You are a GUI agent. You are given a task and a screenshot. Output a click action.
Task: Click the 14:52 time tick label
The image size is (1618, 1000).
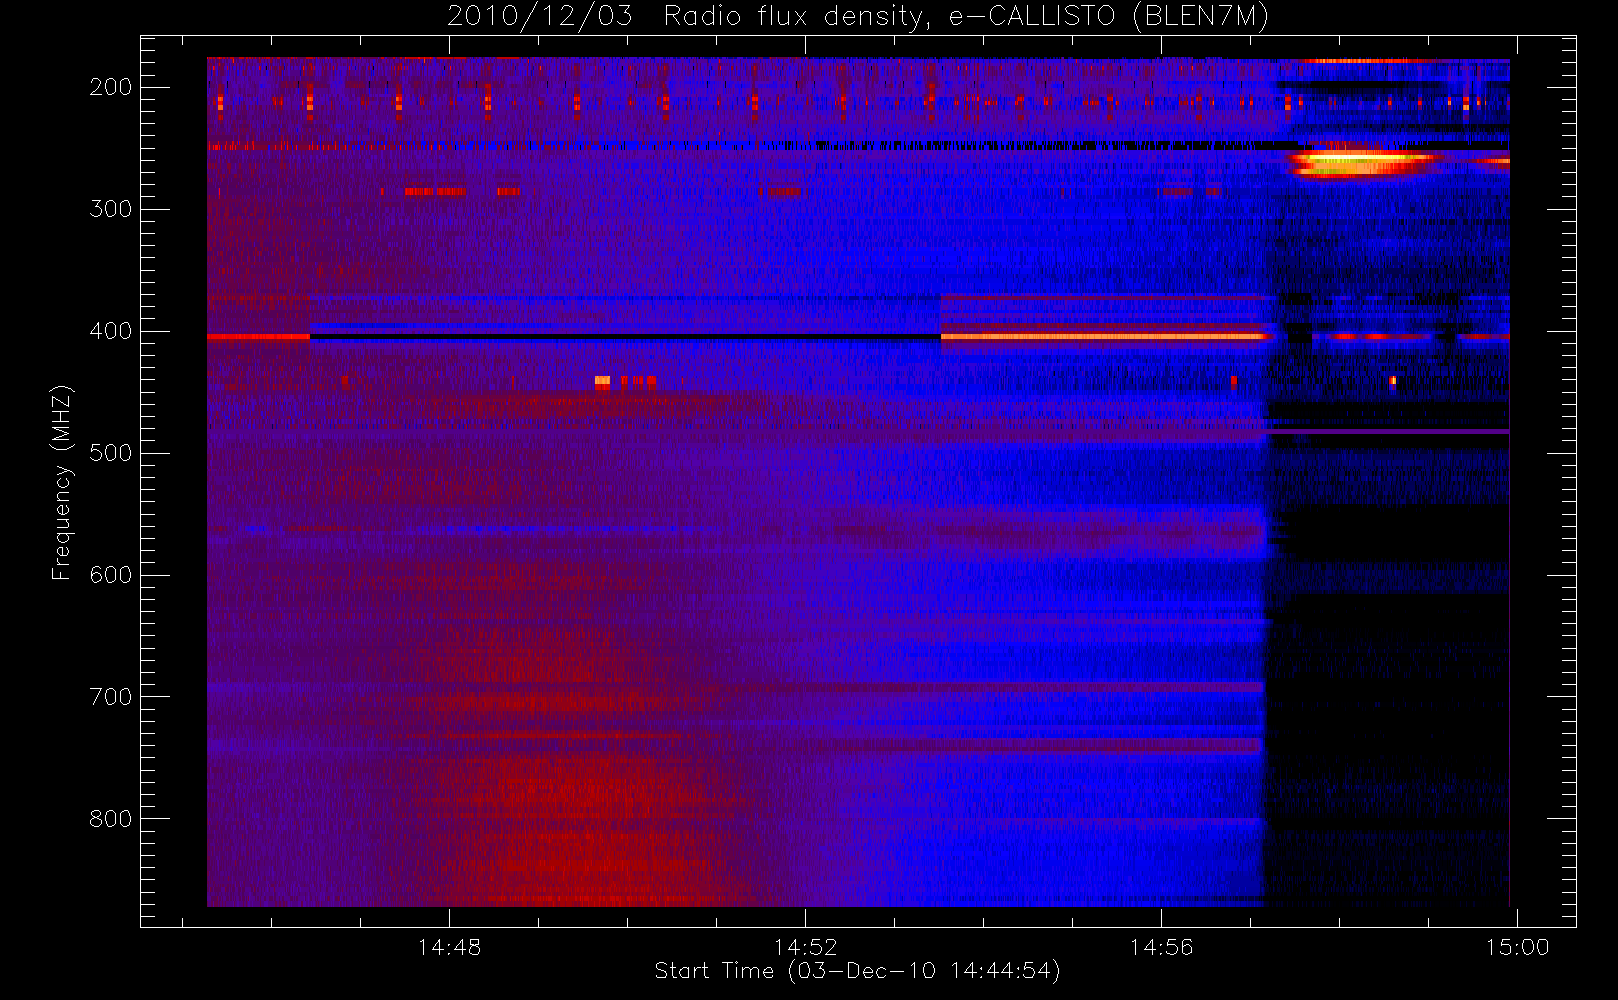coord(805,947)
